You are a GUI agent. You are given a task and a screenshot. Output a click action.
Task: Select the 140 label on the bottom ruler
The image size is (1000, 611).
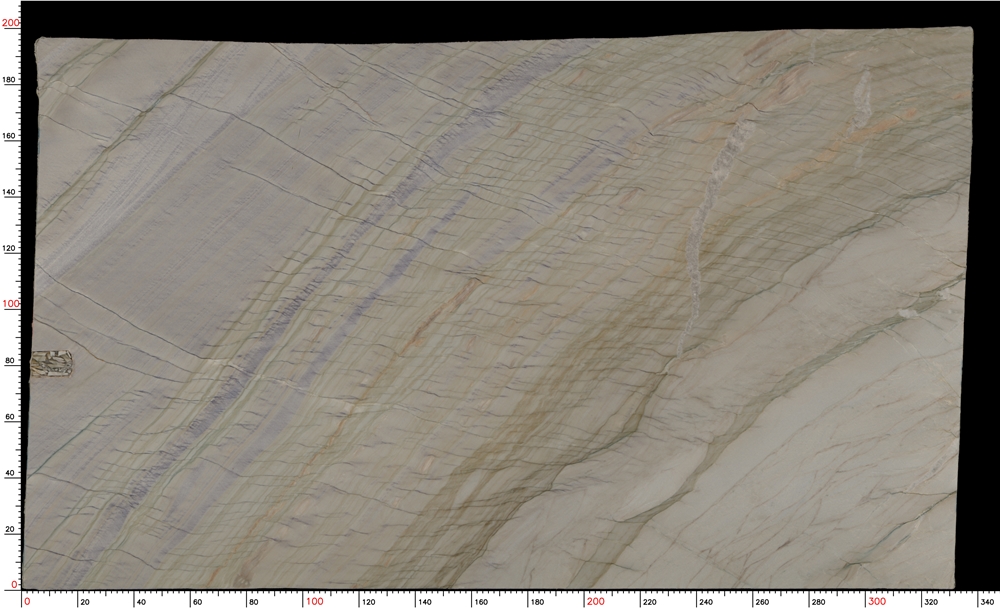tap(425, 601)
